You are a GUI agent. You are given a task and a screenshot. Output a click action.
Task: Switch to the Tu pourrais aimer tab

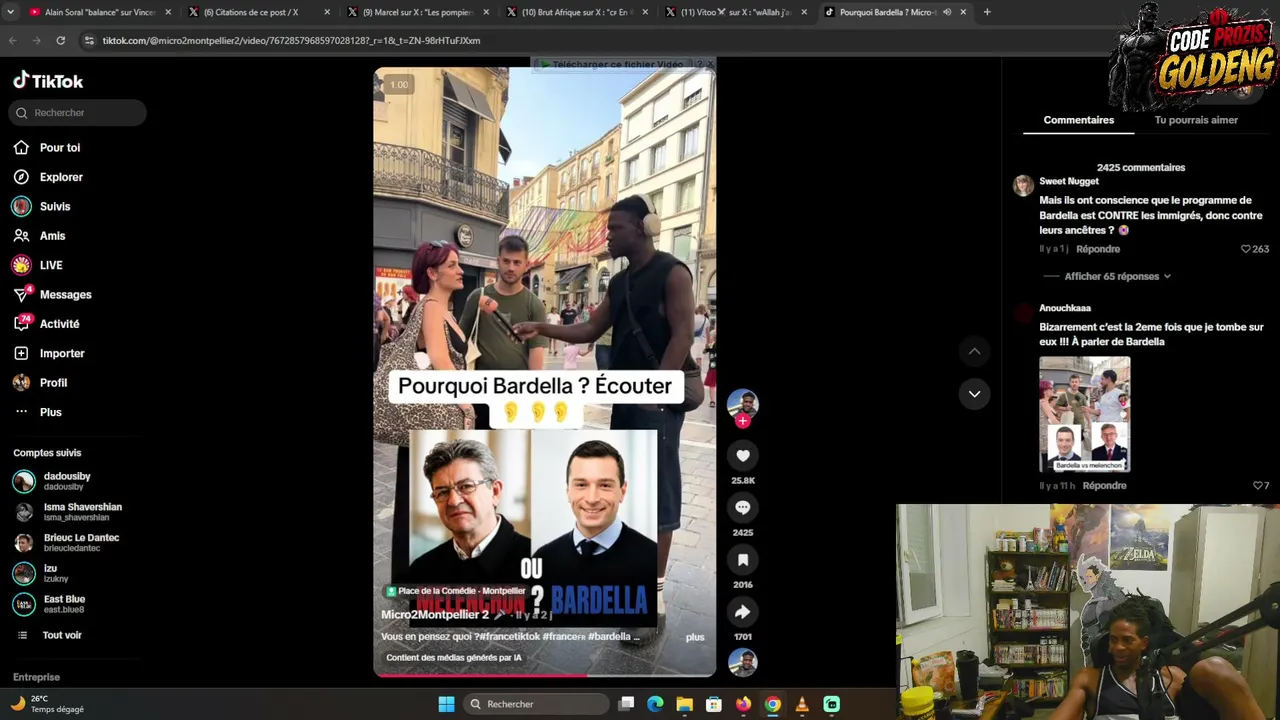click(1196, 120)
